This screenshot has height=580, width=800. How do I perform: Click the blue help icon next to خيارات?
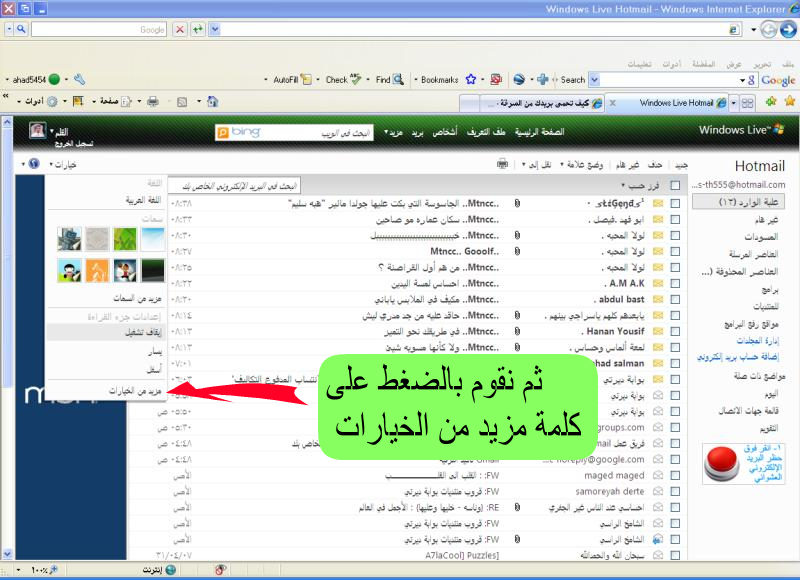click(x=34, y=164)
